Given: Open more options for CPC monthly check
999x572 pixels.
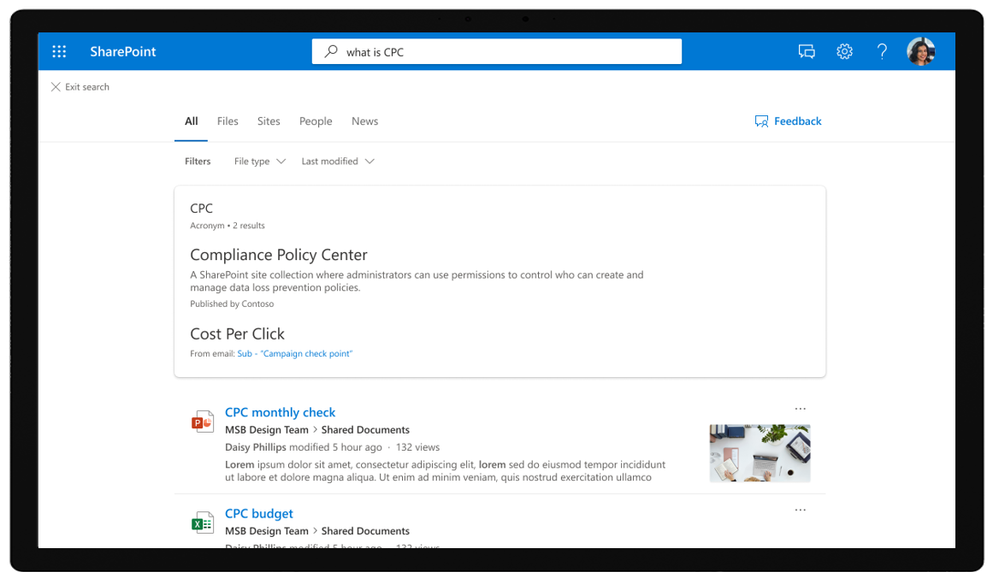Looking at the screenshot, I should coord(800,409).
